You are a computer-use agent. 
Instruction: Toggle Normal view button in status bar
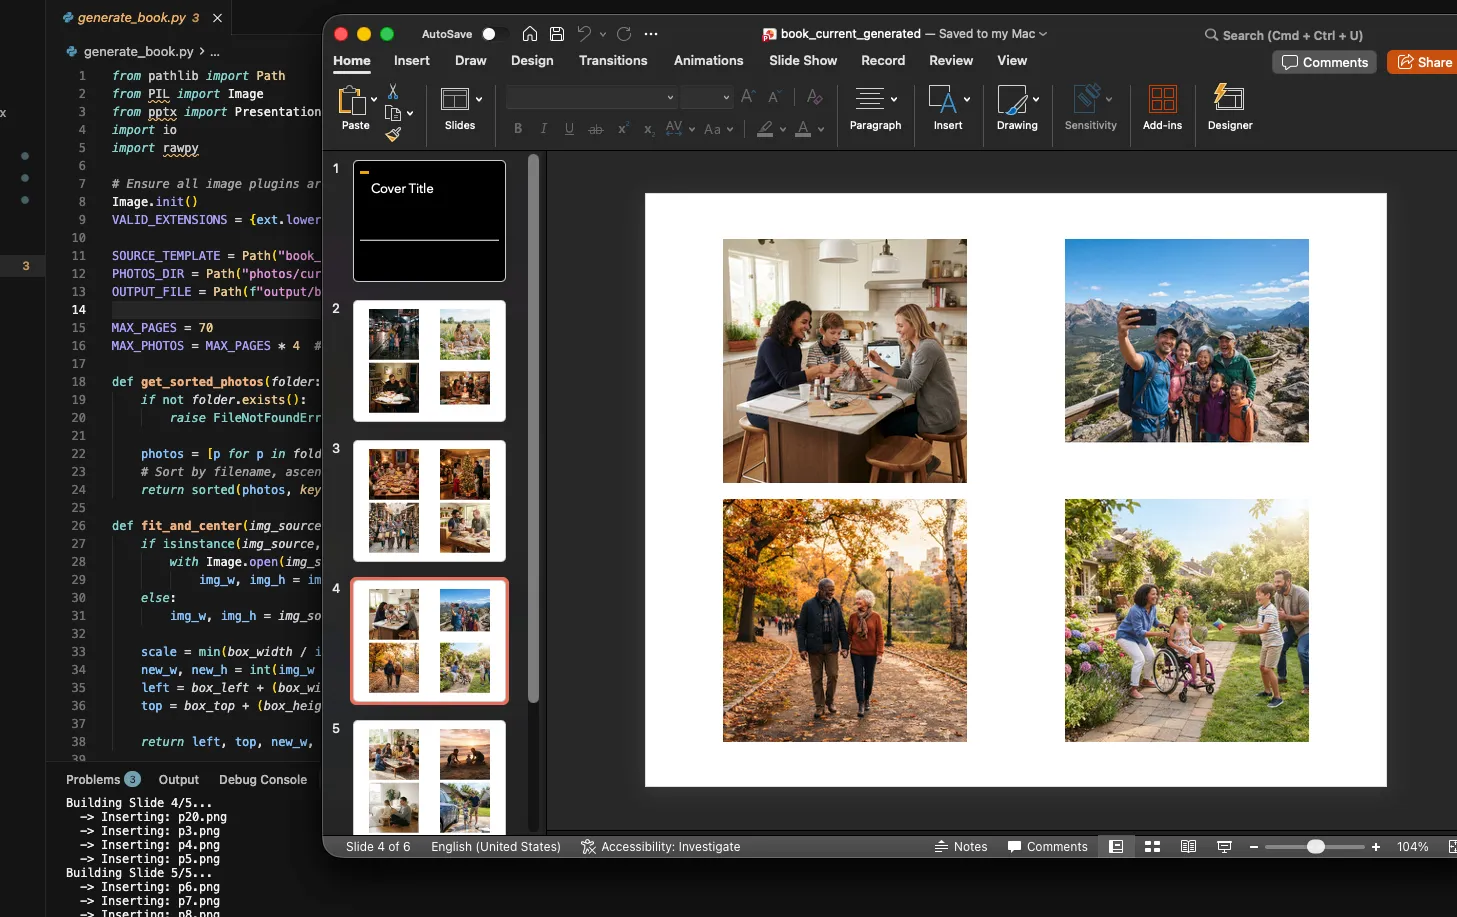coord(1116,847)
